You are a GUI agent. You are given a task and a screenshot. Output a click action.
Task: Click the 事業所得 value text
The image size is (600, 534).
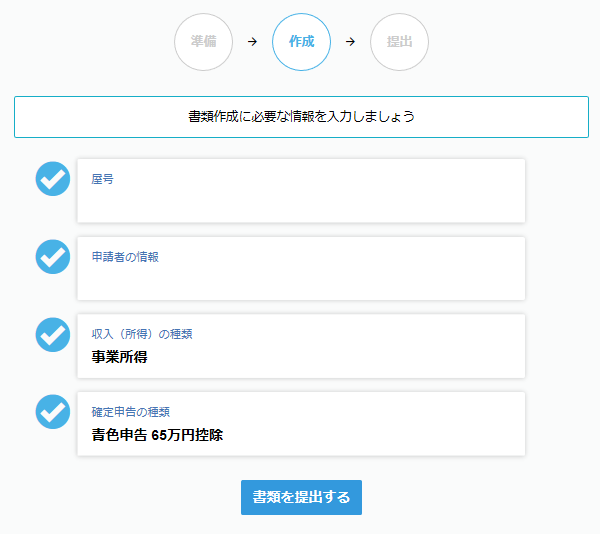point(119,357)
